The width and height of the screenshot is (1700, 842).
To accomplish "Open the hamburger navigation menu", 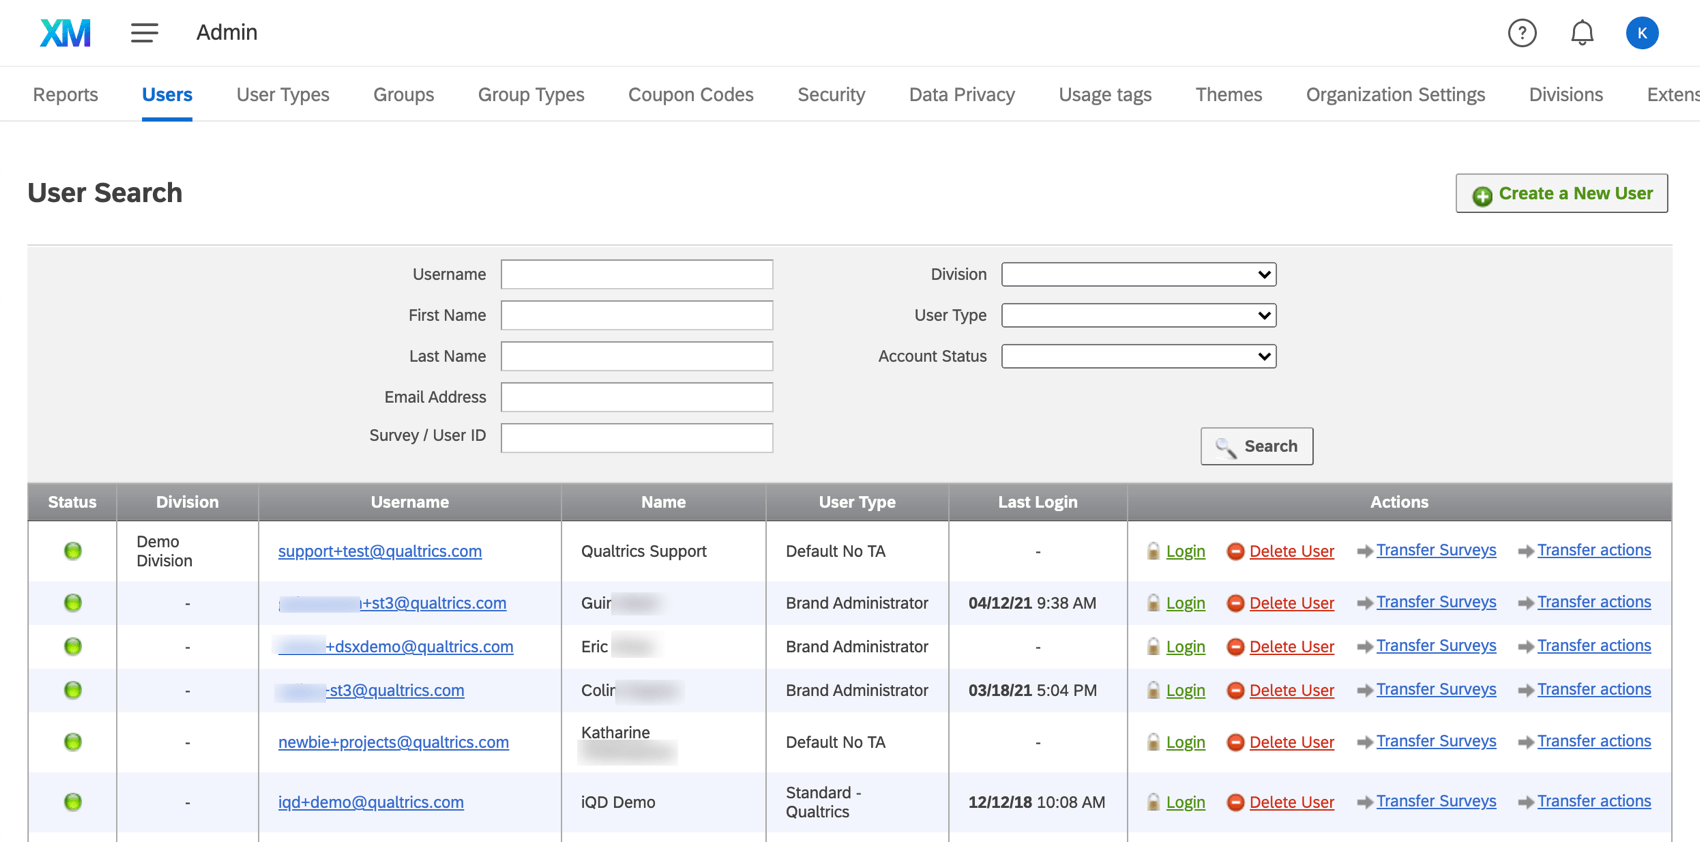I will 144,33.
